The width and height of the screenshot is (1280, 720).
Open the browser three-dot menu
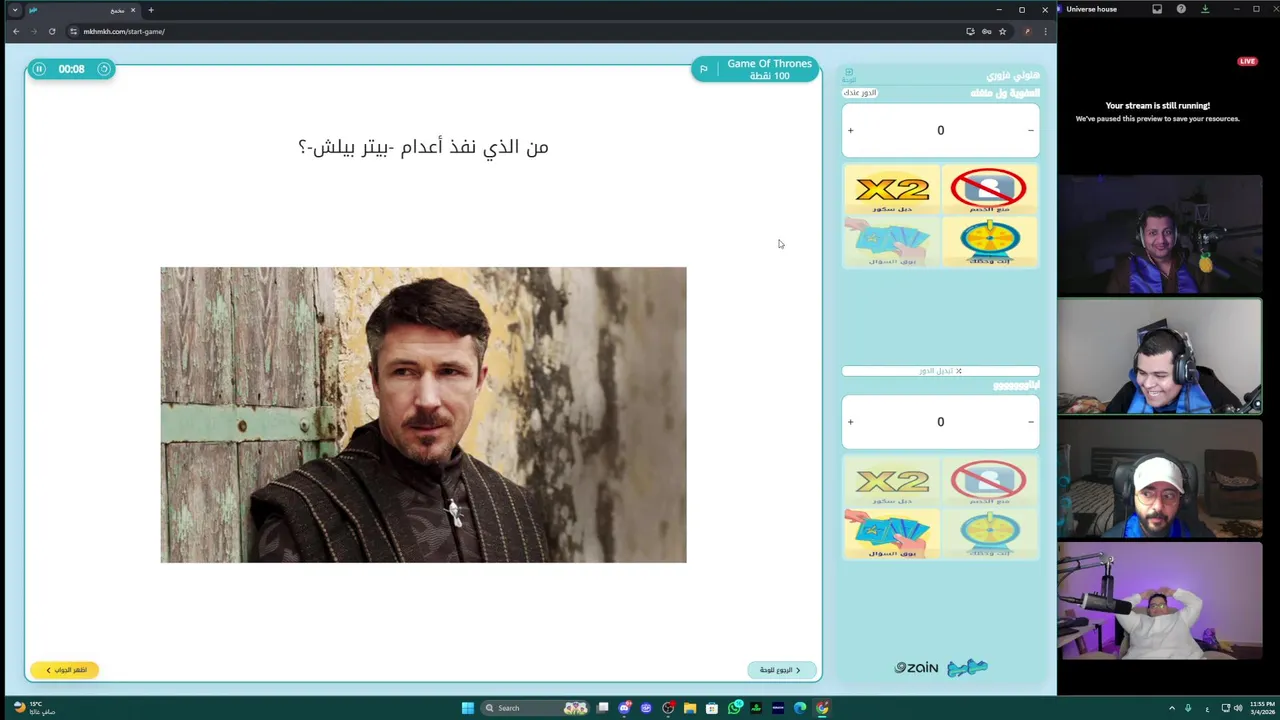click(1046, 31)
